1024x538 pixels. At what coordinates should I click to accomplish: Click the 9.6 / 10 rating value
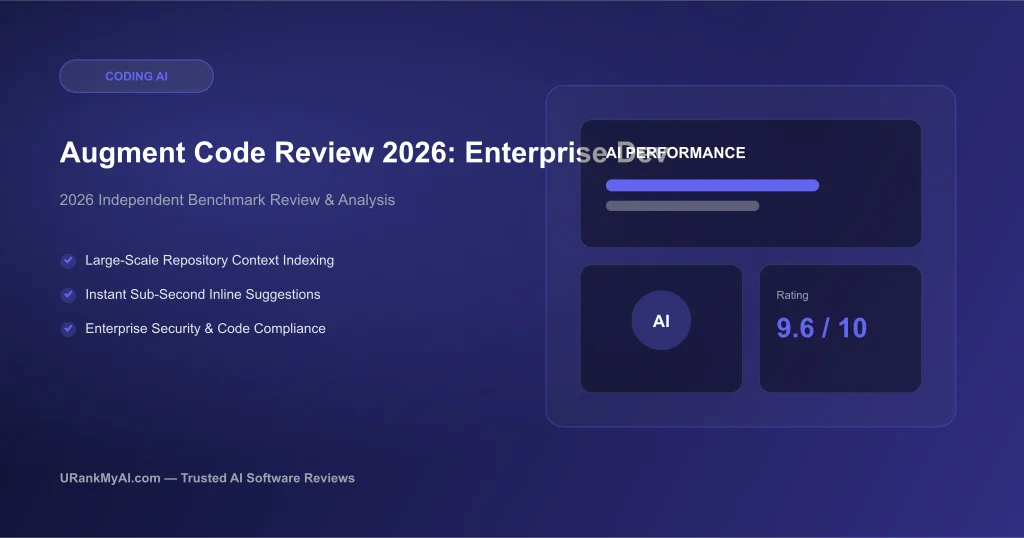point(822,328)
